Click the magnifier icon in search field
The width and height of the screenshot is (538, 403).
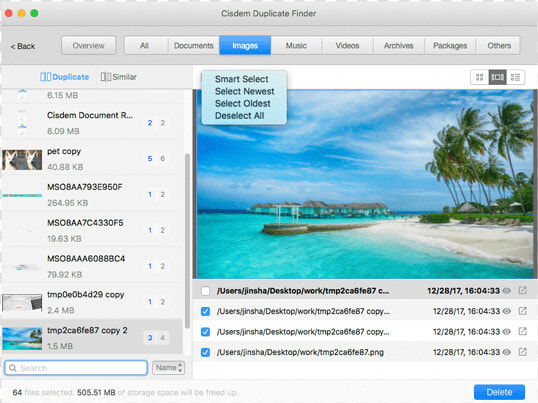13,368
